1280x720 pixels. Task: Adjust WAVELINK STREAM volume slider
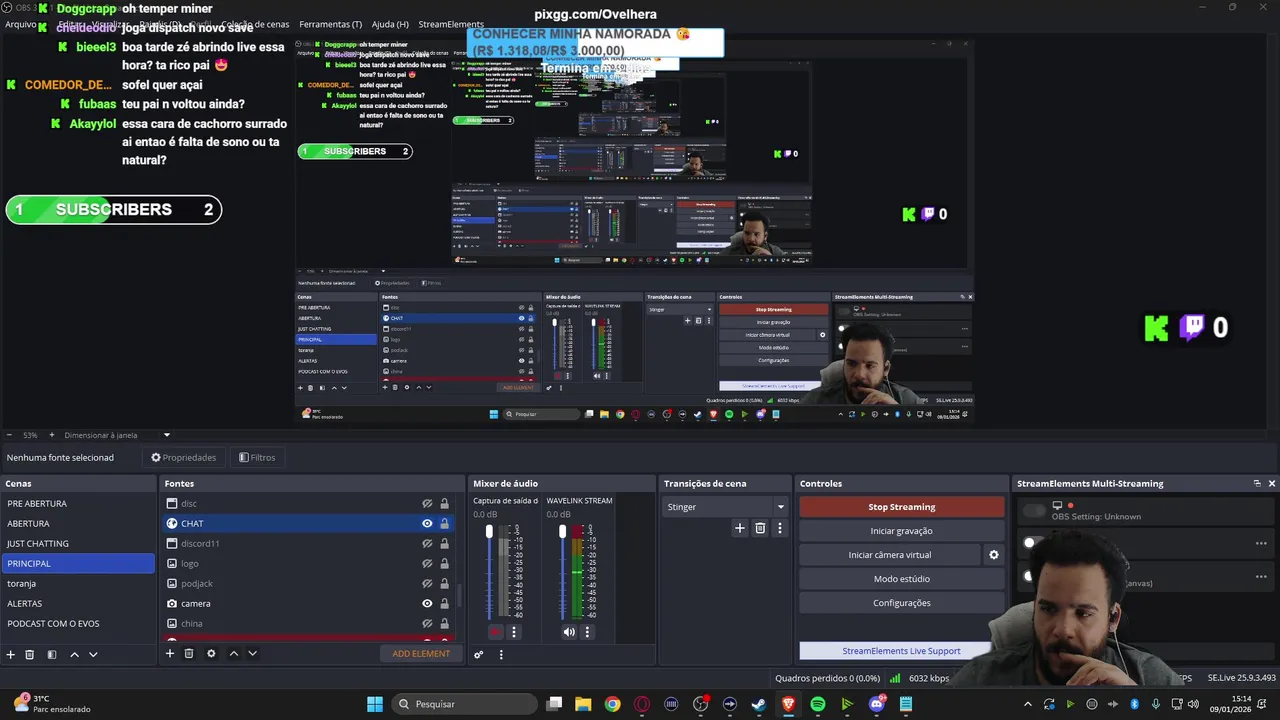coord(562,531)
